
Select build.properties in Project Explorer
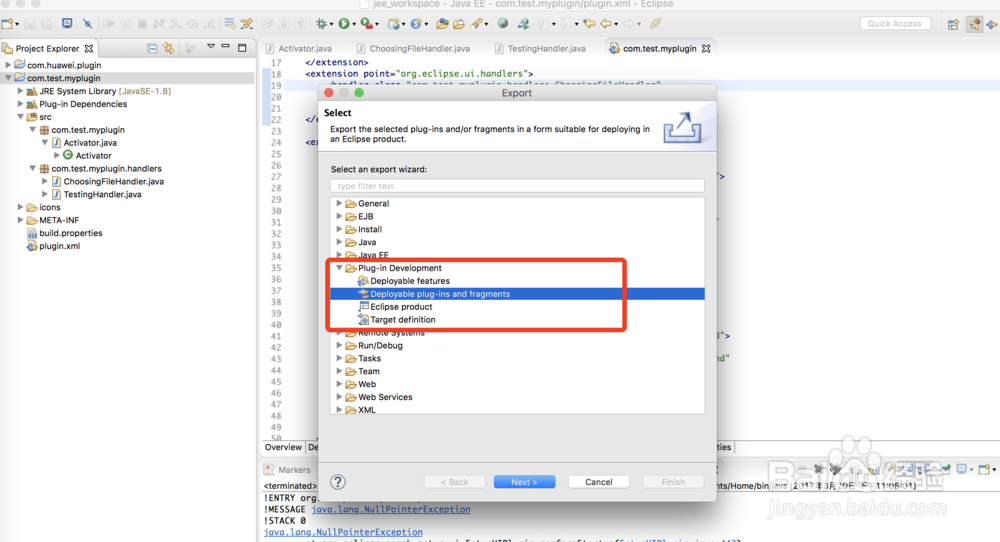tap(64, 233)
